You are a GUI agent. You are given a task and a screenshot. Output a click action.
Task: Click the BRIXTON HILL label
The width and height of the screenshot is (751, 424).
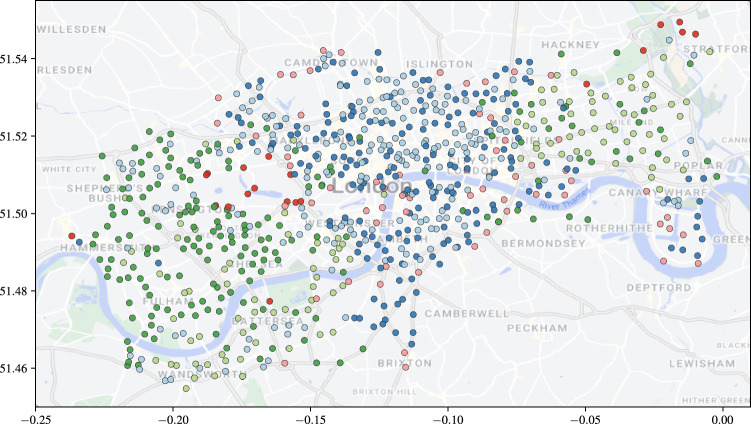[385, 392]
